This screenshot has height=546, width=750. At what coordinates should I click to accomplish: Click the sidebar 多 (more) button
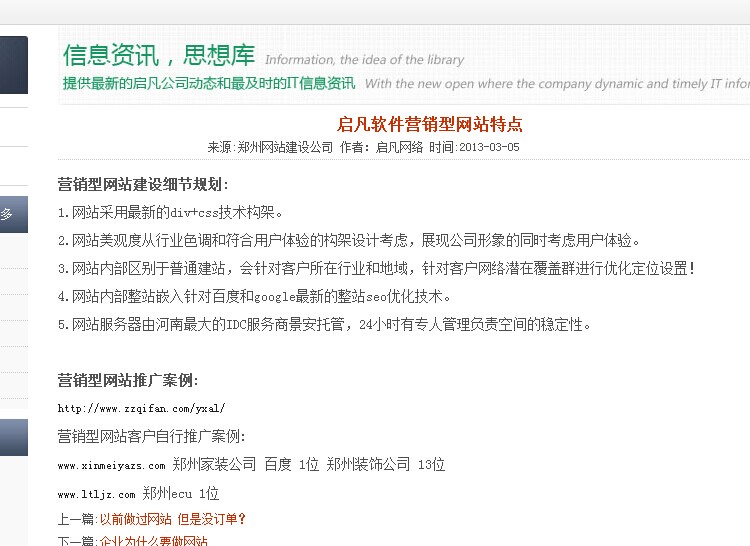pyautogui.click(x=8, y=214)
